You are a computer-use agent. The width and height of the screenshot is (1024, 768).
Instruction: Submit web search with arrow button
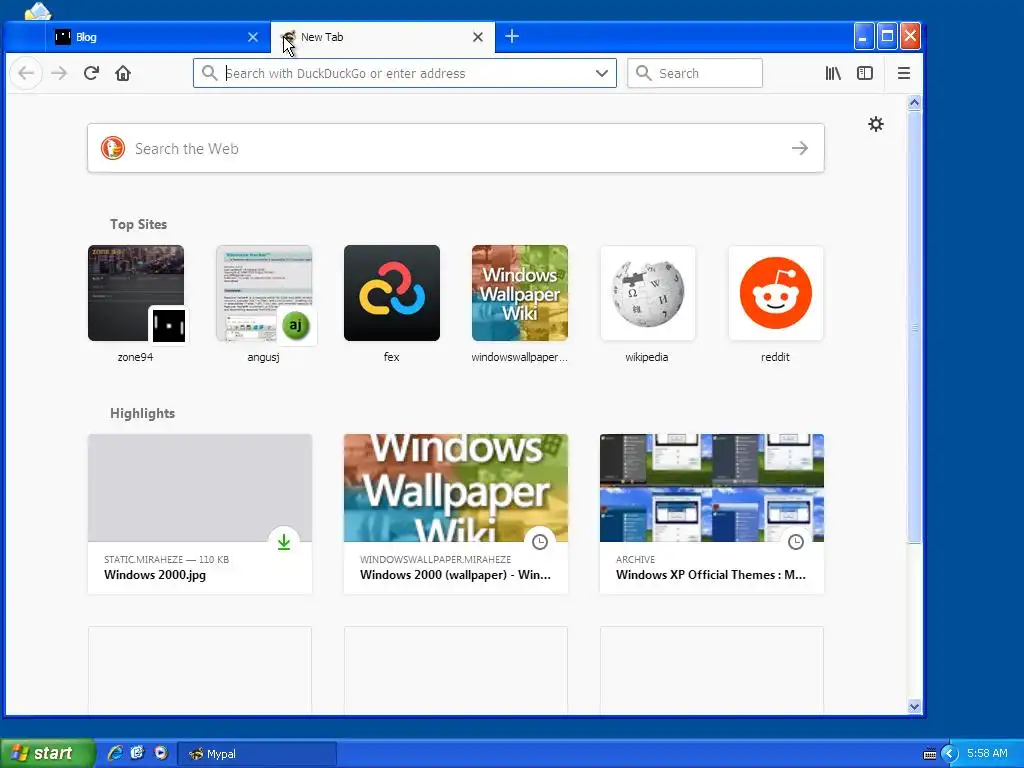pos(800,148)
